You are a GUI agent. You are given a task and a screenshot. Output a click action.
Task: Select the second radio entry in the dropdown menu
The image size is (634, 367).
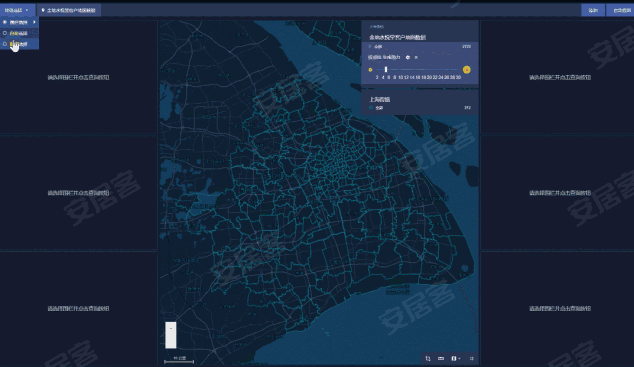point(19,33)
